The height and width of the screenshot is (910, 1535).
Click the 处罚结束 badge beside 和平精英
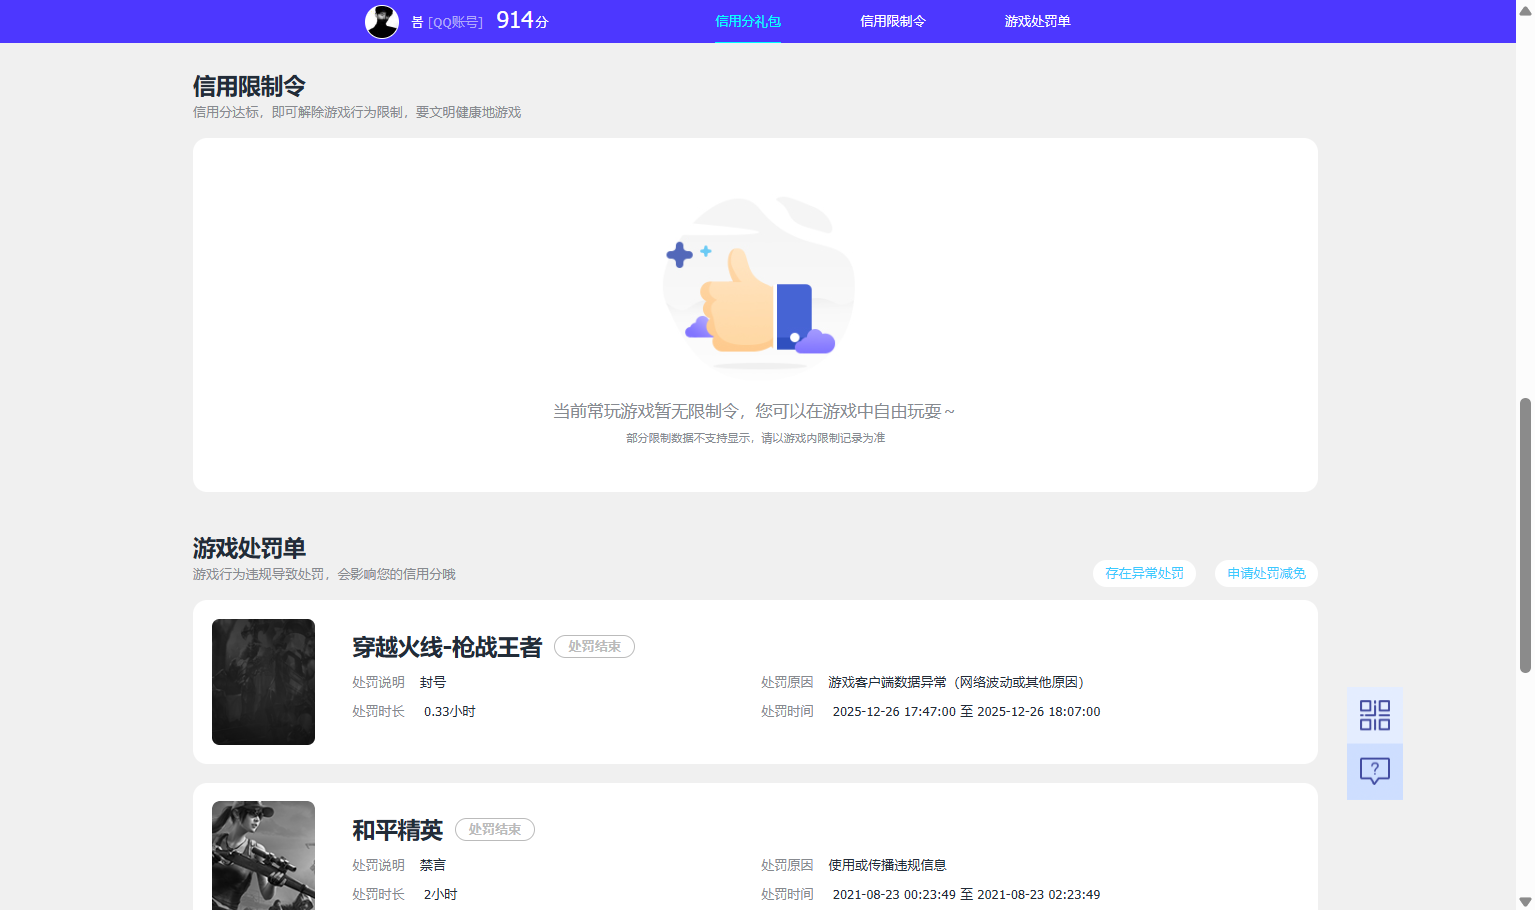pos(495,830)
